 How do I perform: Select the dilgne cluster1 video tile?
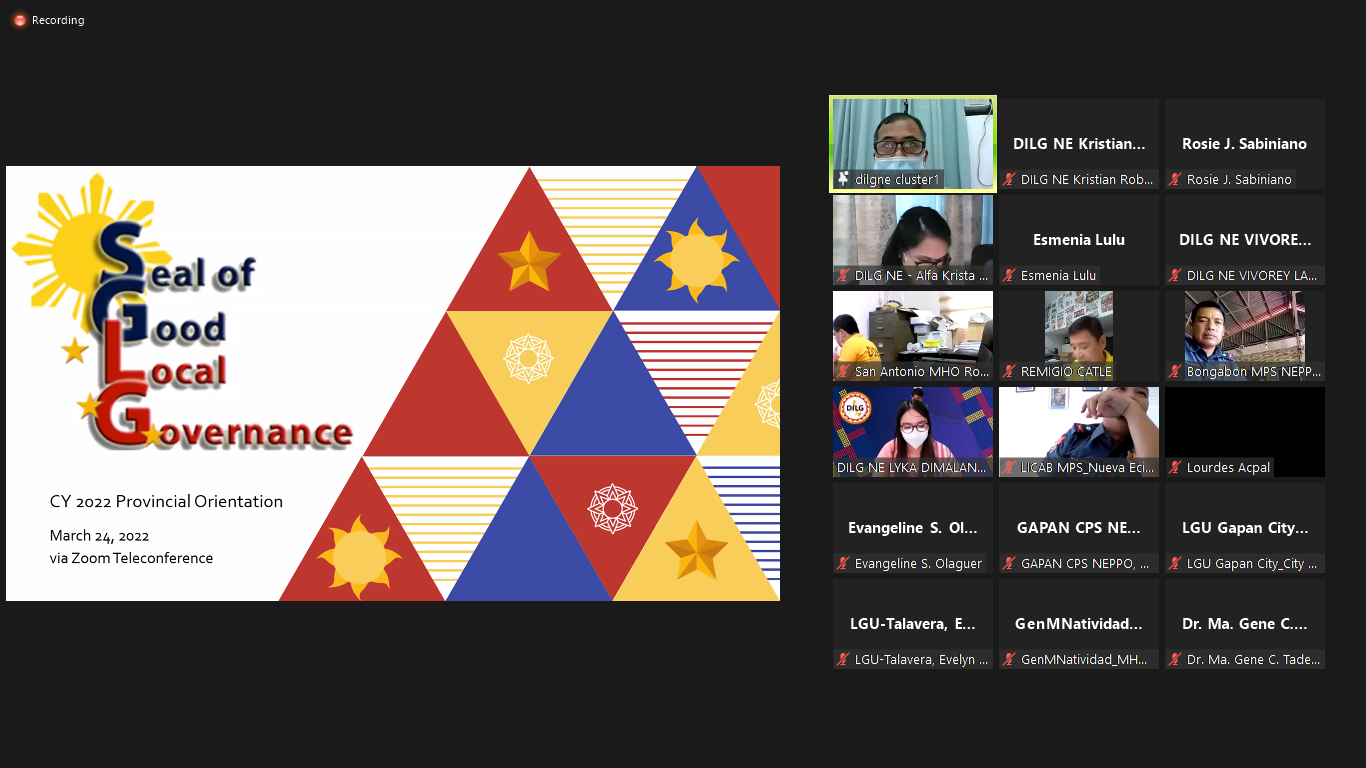(913, 144)
